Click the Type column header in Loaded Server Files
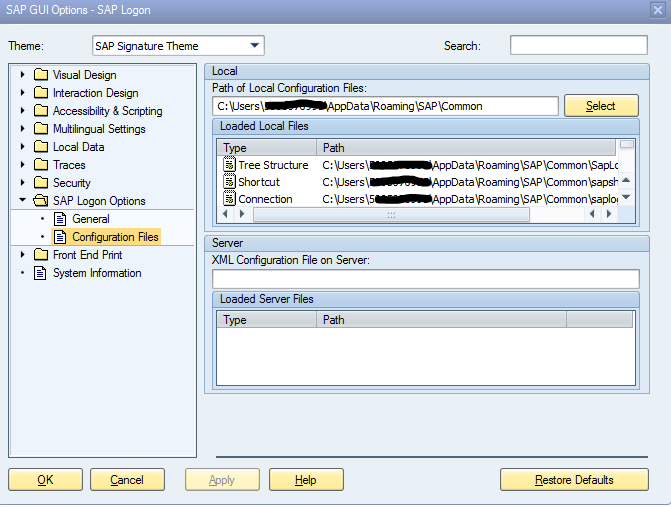 267,320
